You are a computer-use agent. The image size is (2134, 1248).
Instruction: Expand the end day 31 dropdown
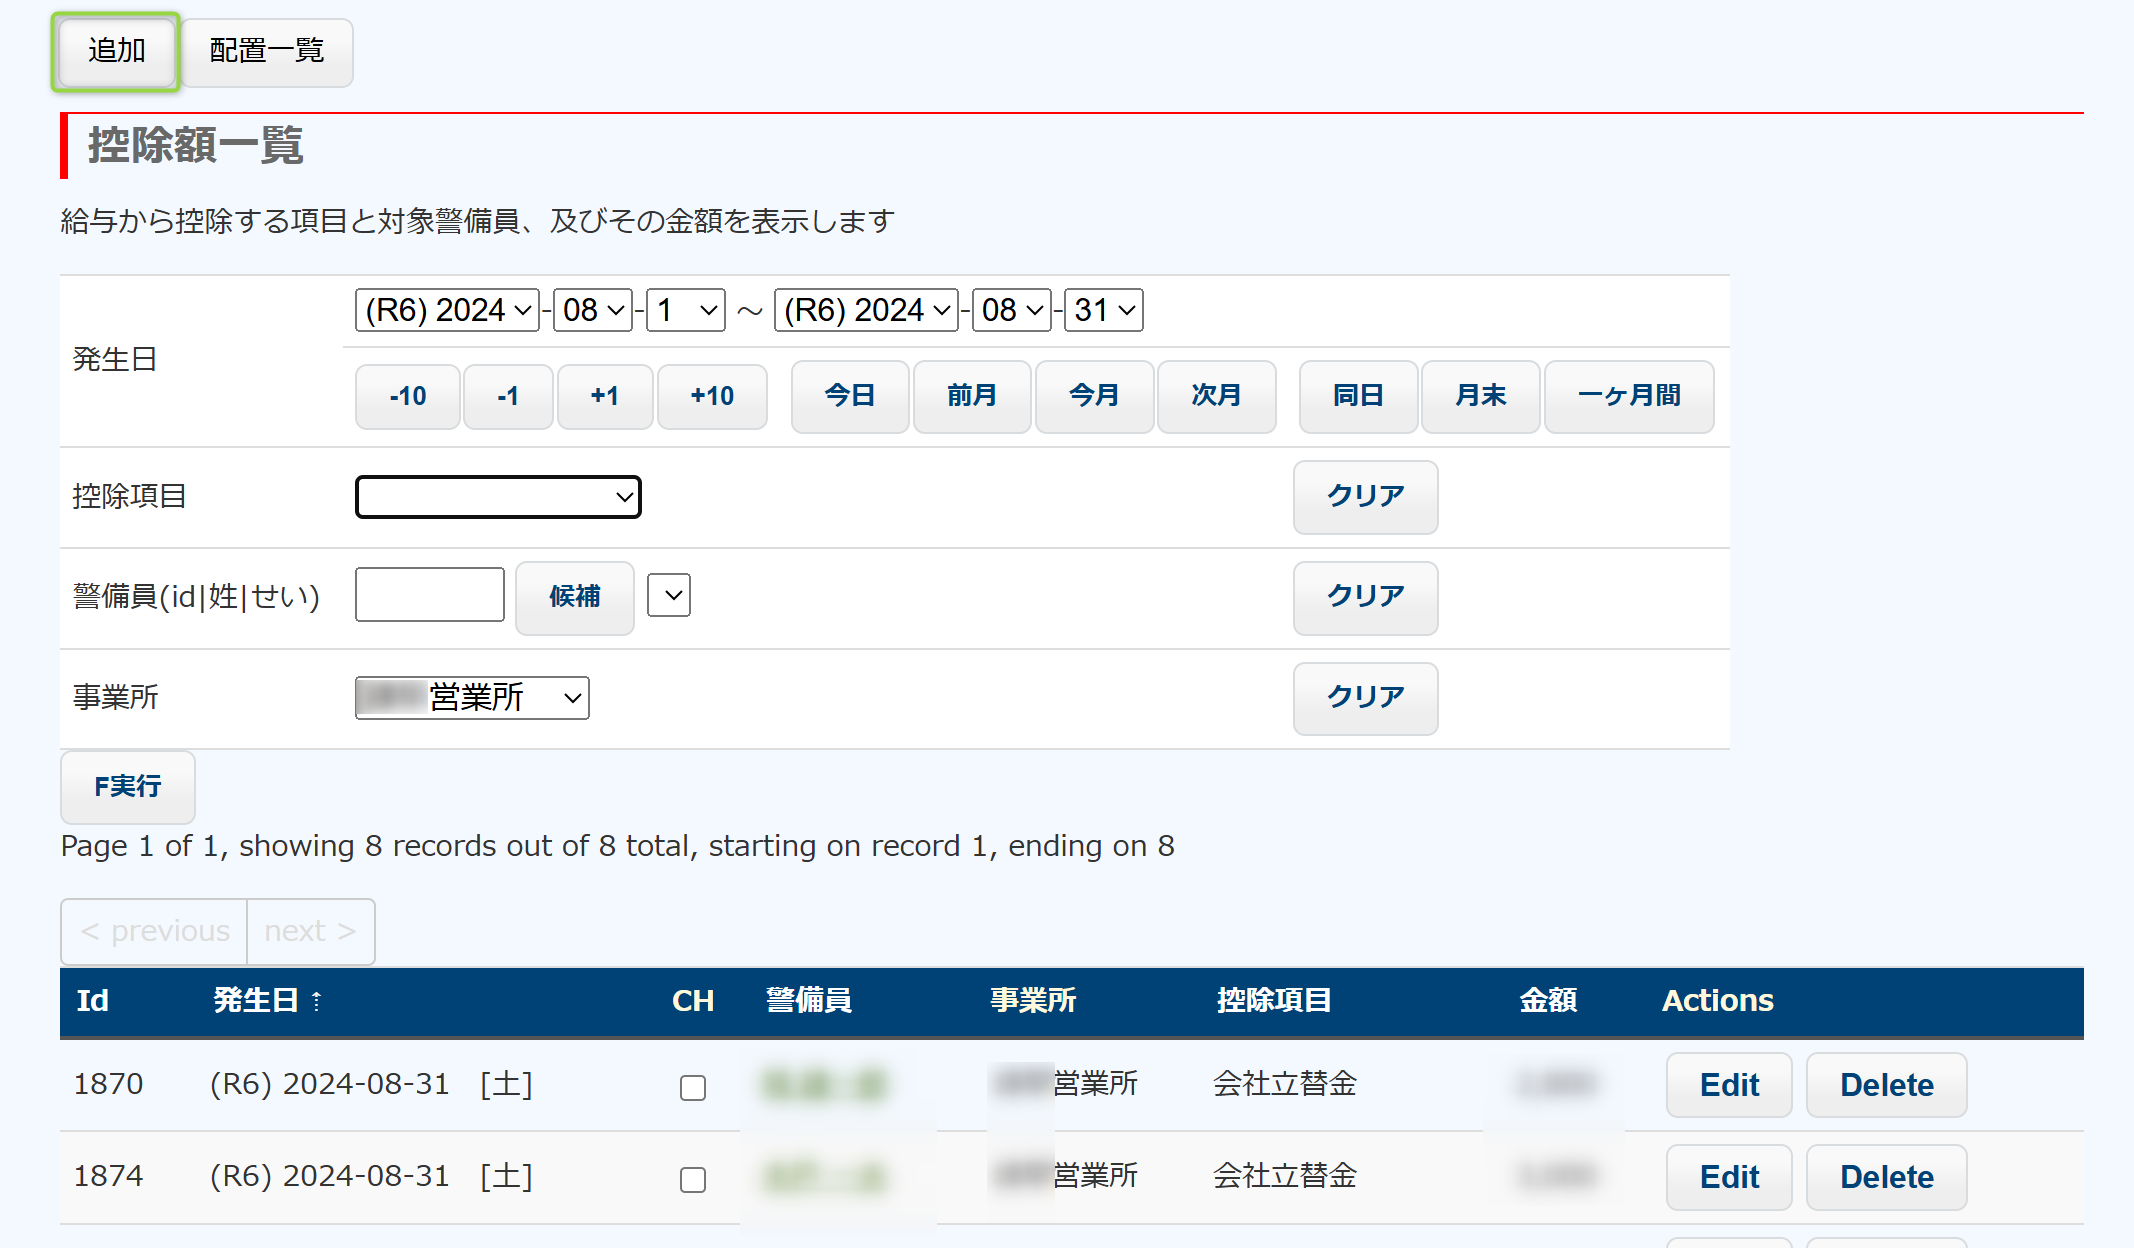click(x=1104, y=310)
